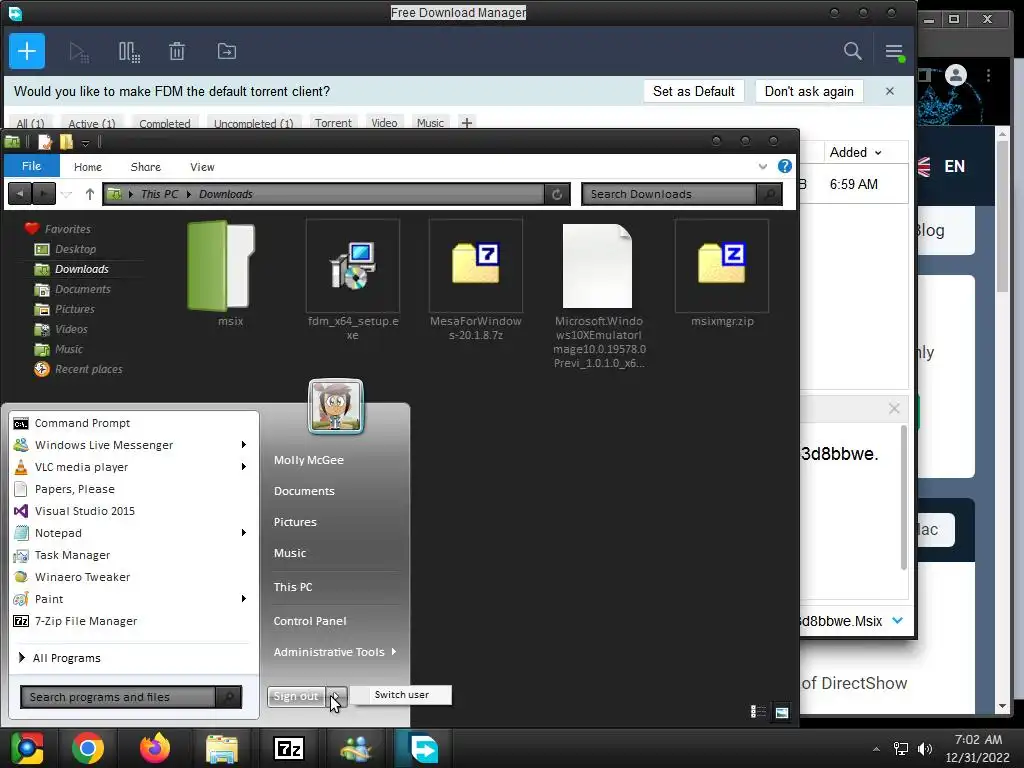Select MesaForWindows-20.1.8.7z archive
Viewport: 1024px width, 768px height.
(x=475, y=280)
